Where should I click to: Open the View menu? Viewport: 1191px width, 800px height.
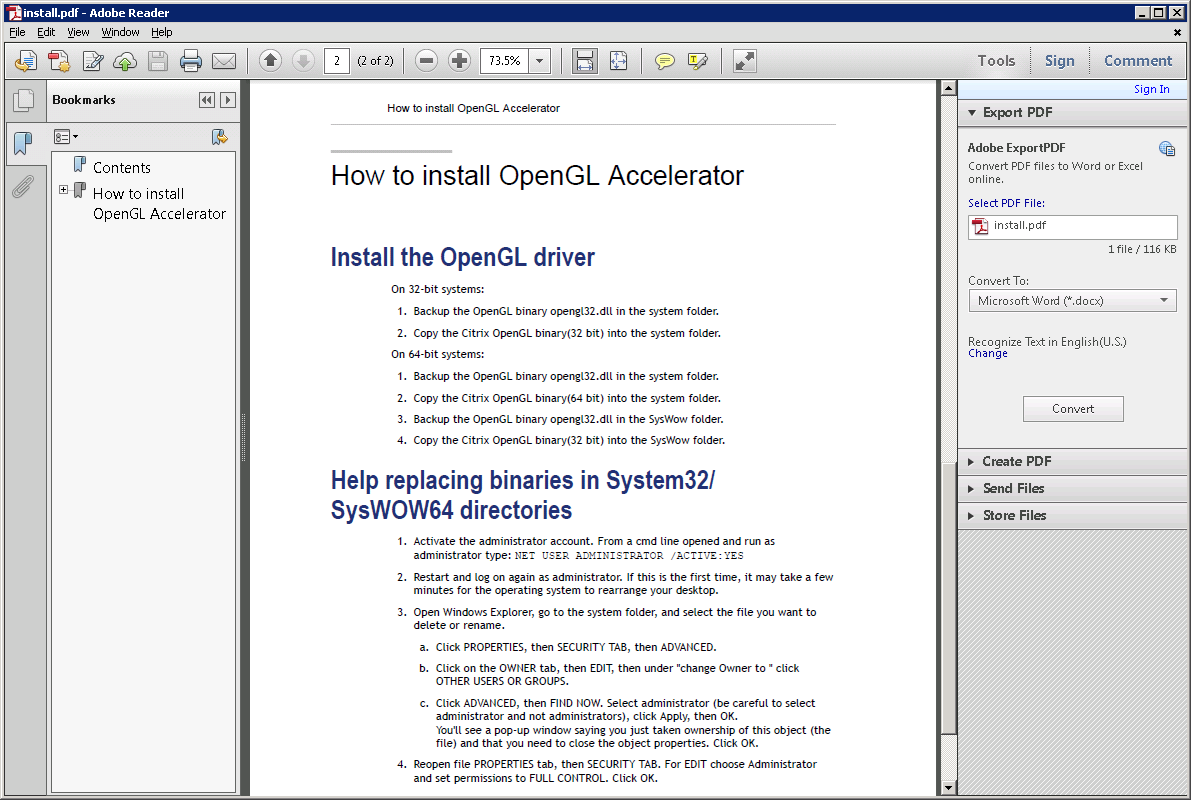[x=78, y=32]
